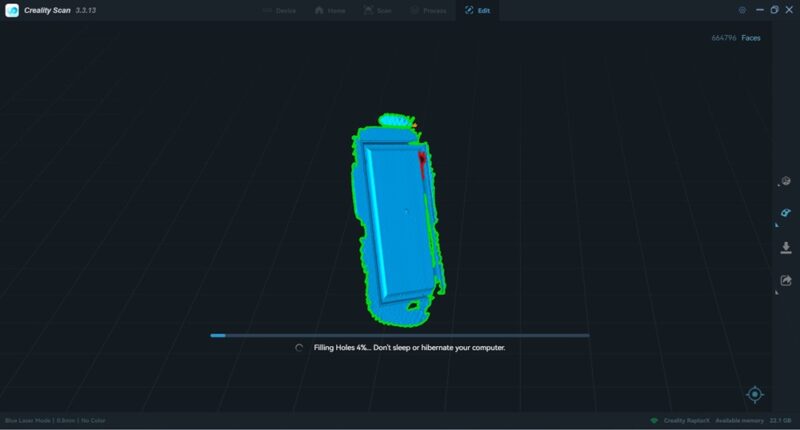The height and width of the screenshot is (430, 800).
Task: Click the Filling Holes progress bar
Action: pos(399,336)
